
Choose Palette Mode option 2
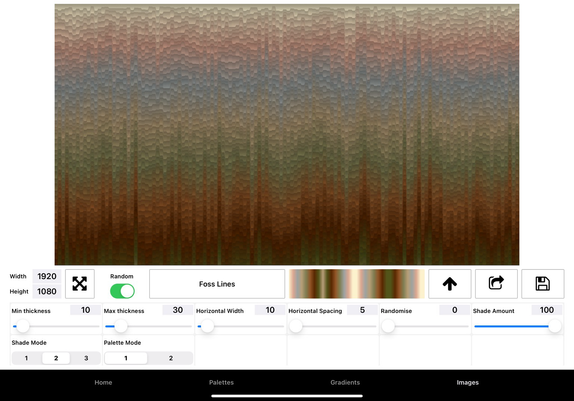coord(171,358)
